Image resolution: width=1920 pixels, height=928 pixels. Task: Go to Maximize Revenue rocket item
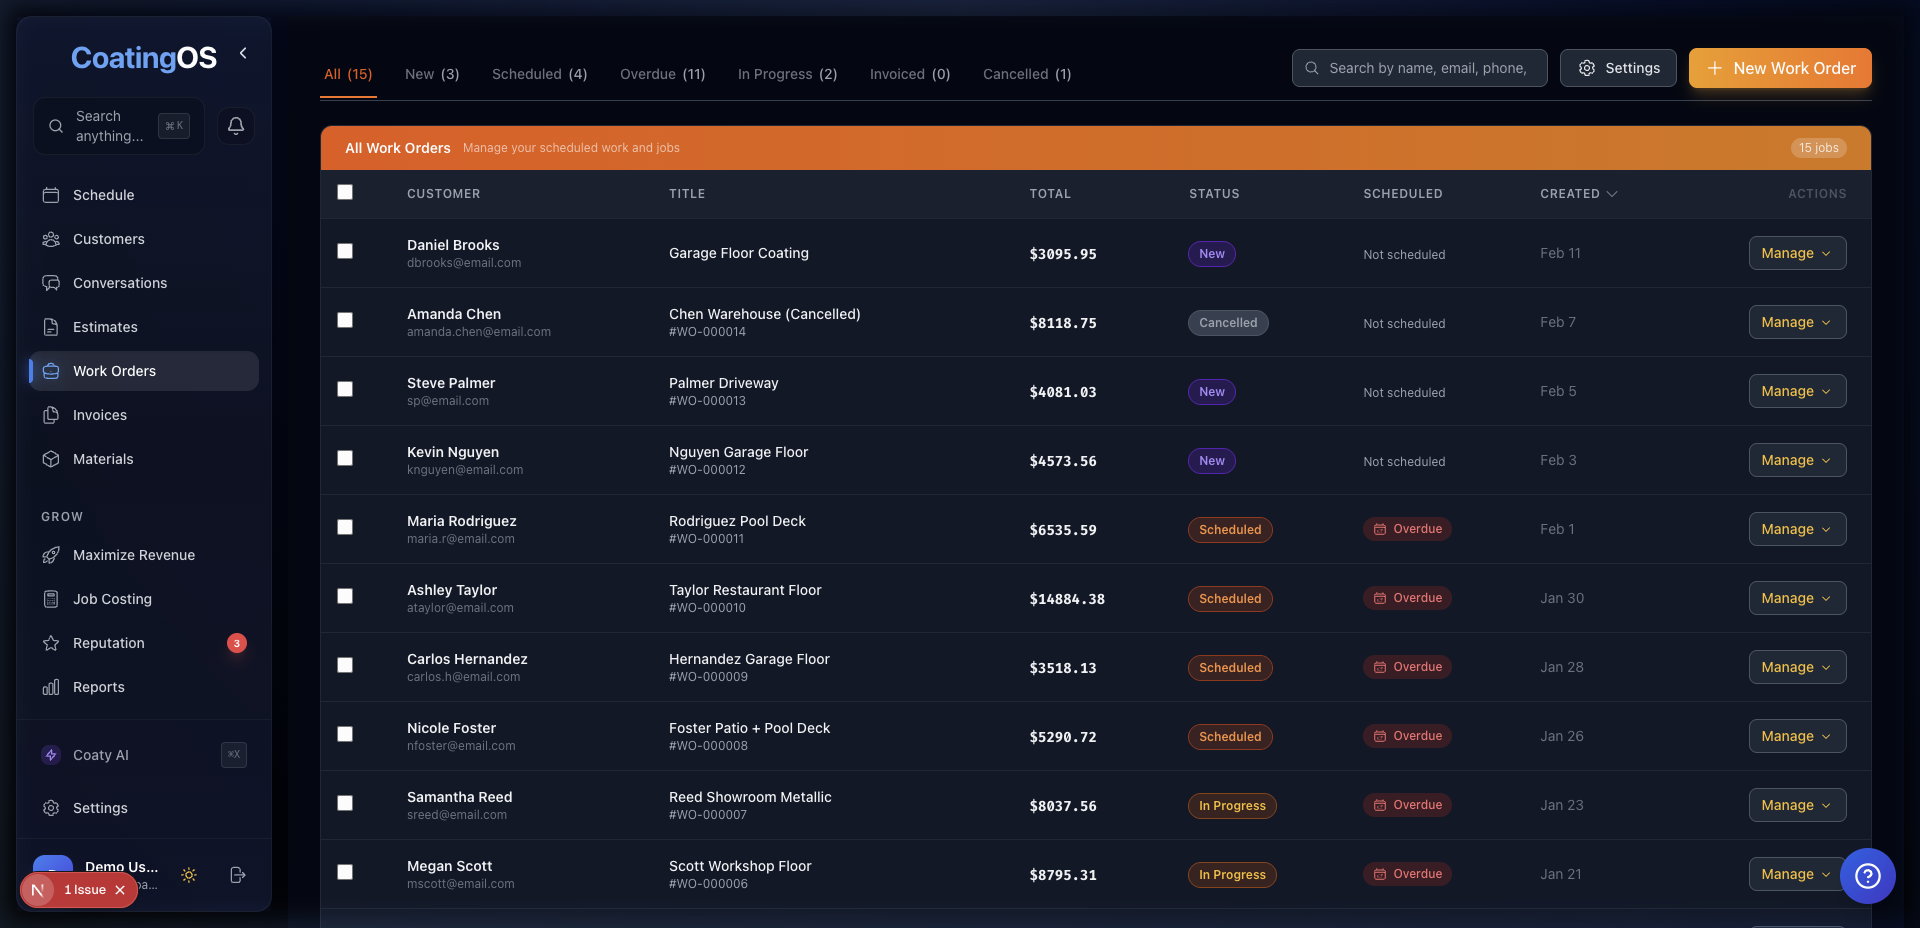click(x=133, y=555)
